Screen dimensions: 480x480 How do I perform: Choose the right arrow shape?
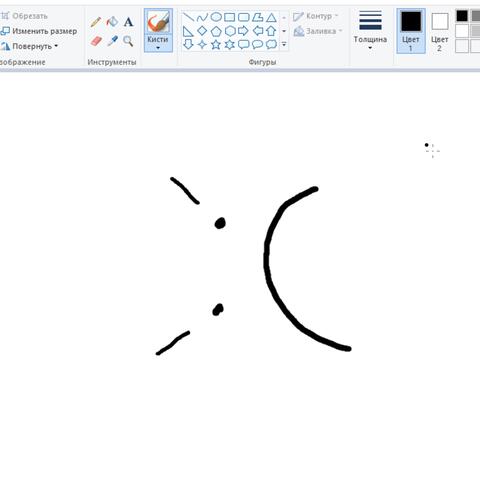click(x=243, y=31)
